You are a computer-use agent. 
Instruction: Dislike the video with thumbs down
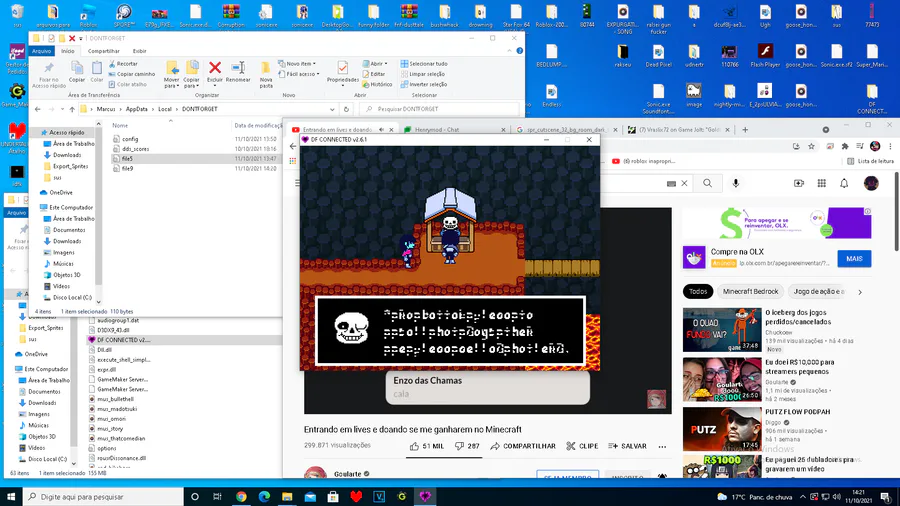click(459, 446)
